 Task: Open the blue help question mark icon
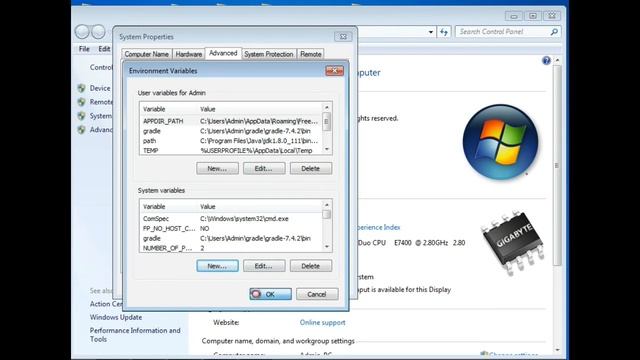click(x=546, y=61)
